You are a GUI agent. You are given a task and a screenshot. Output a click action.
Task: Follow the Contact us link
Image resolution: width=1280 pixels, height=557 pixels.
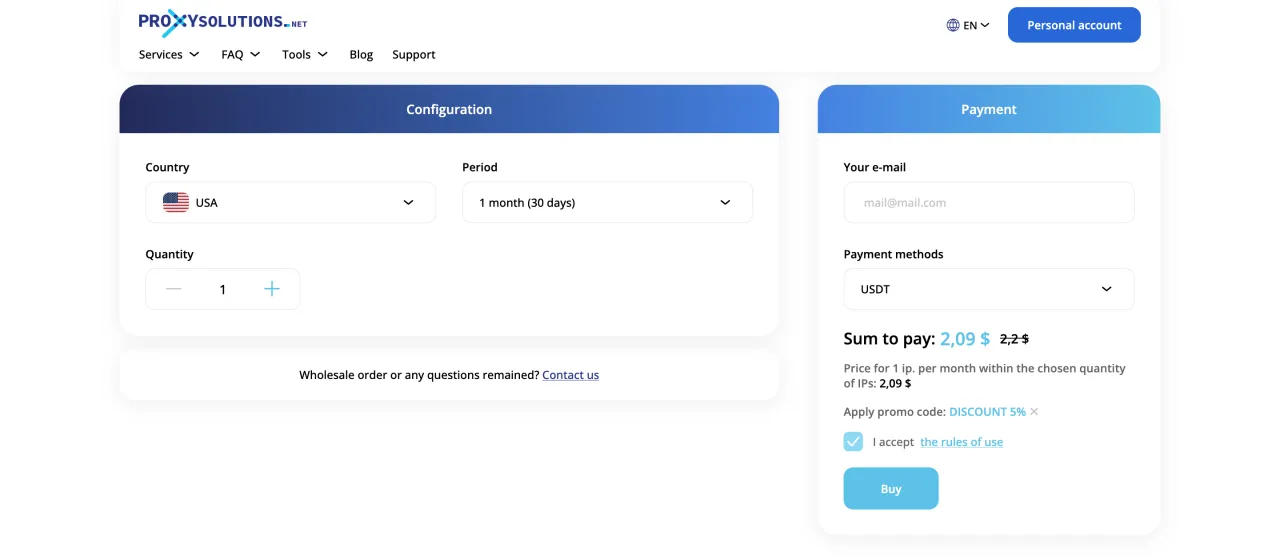click(570, 375)
